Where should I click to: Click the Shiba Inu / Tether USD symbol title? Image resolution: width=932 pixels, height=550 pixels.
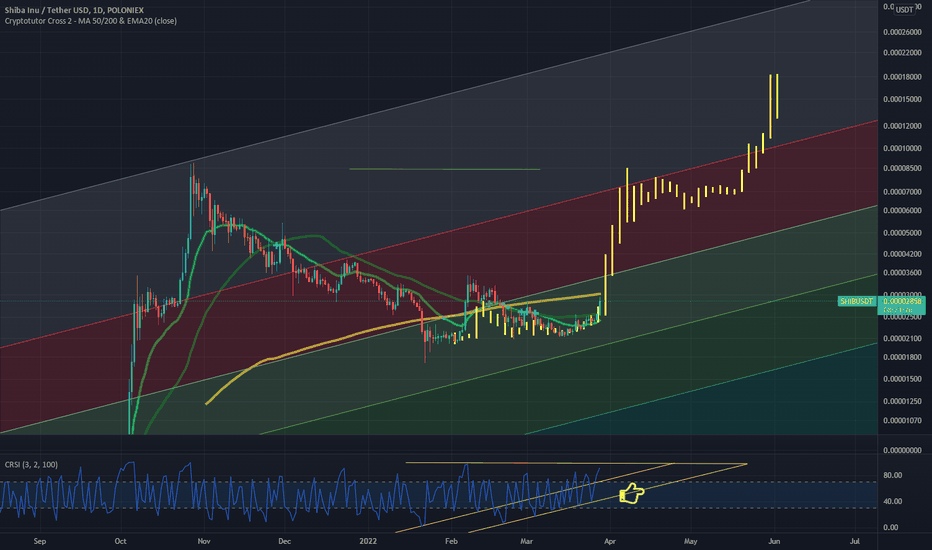coord(74,10)
